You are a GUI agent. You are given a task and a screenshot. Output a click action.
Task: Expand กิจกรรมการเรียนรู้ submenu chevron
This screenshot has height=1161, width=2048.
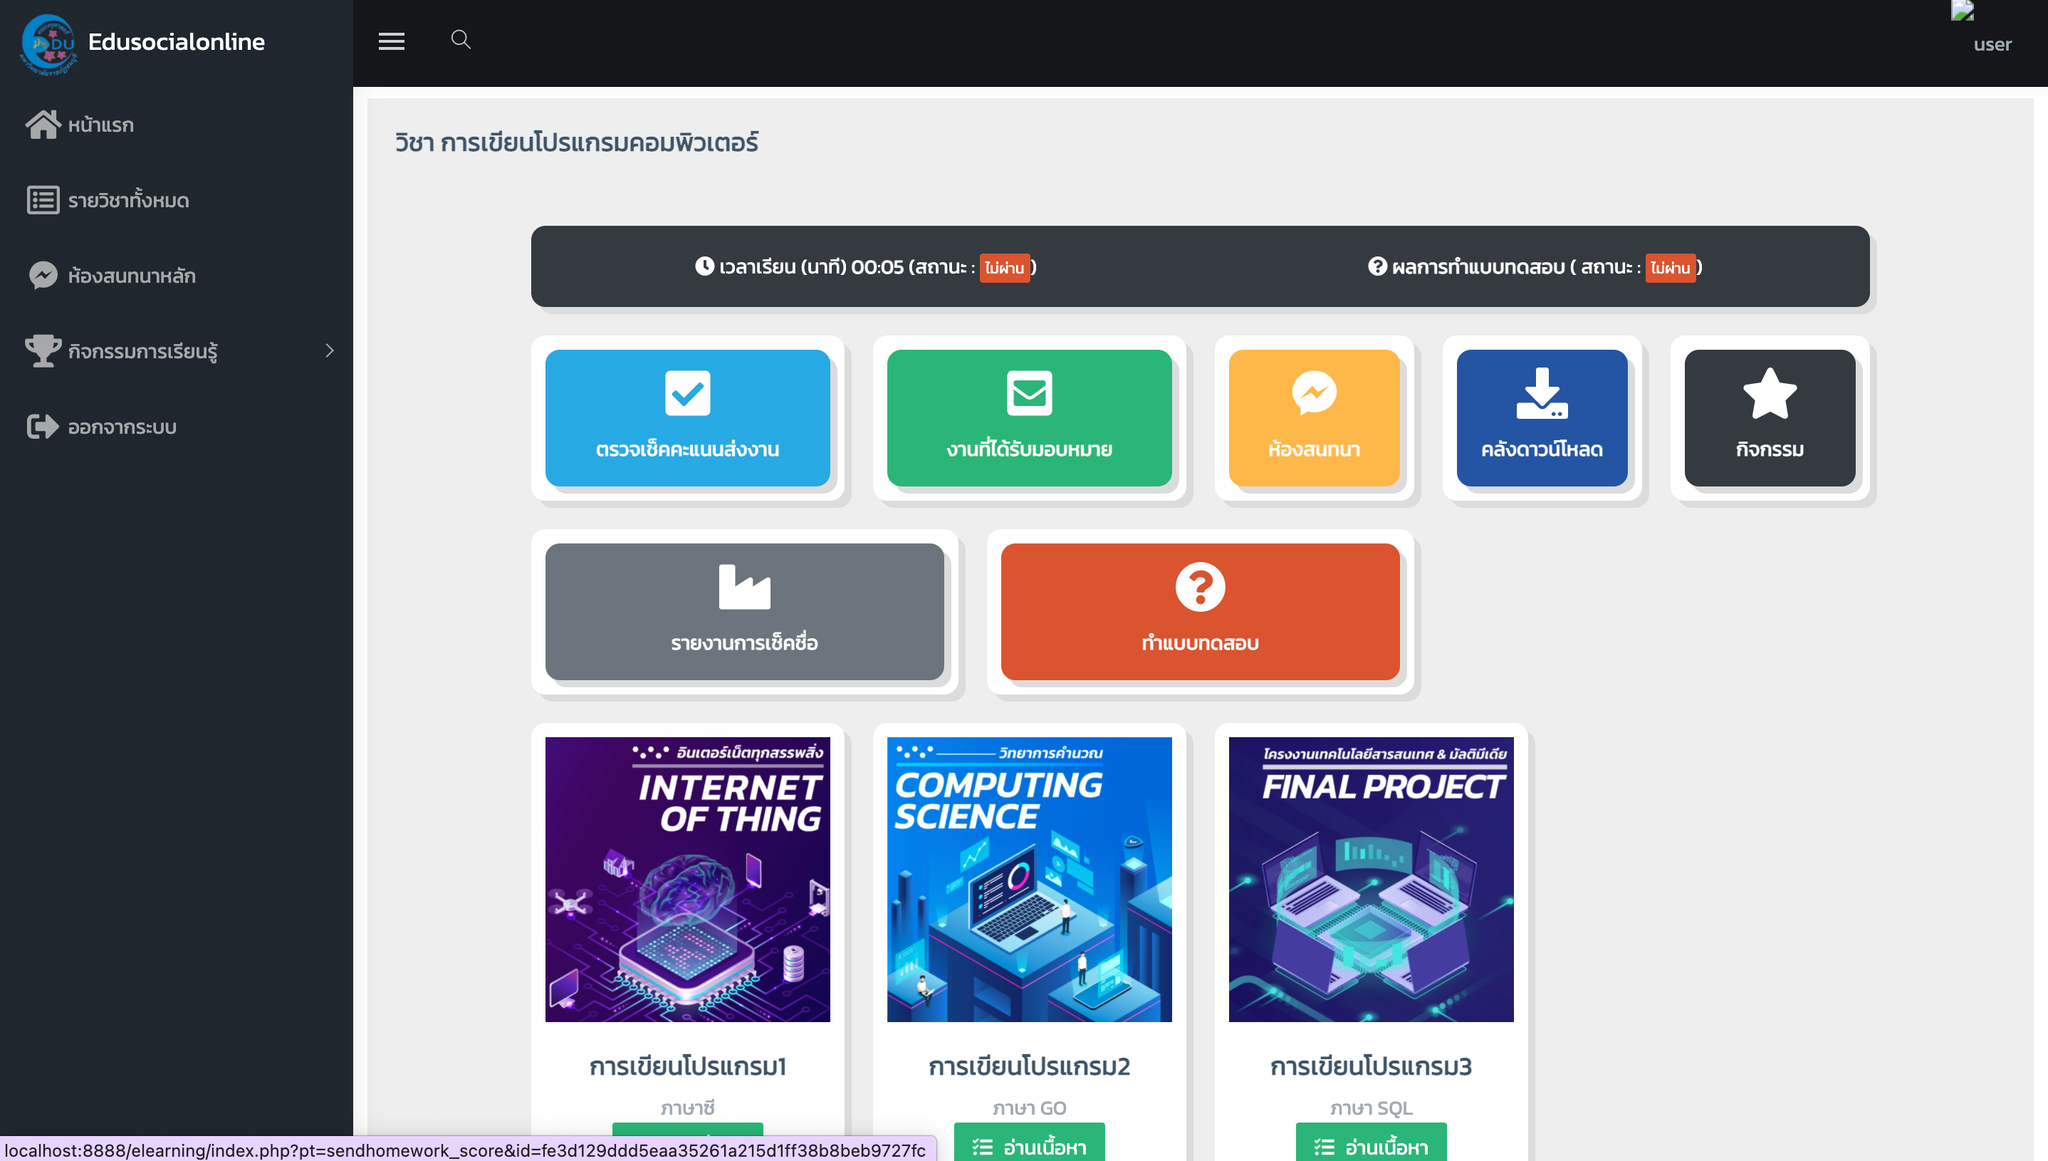tap(329, 351)
